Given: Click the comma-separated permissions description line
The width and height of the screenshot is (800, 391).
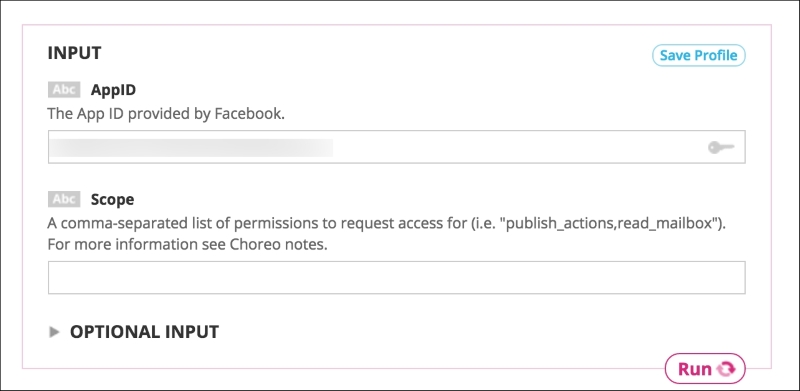Looking at the screenshot, I should pyautogui.click(x=386, y=224).
